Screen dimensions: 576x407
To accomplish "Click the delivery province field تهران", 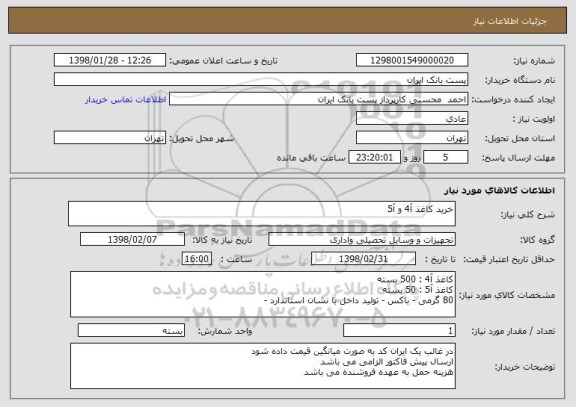I will coord(412,138).
